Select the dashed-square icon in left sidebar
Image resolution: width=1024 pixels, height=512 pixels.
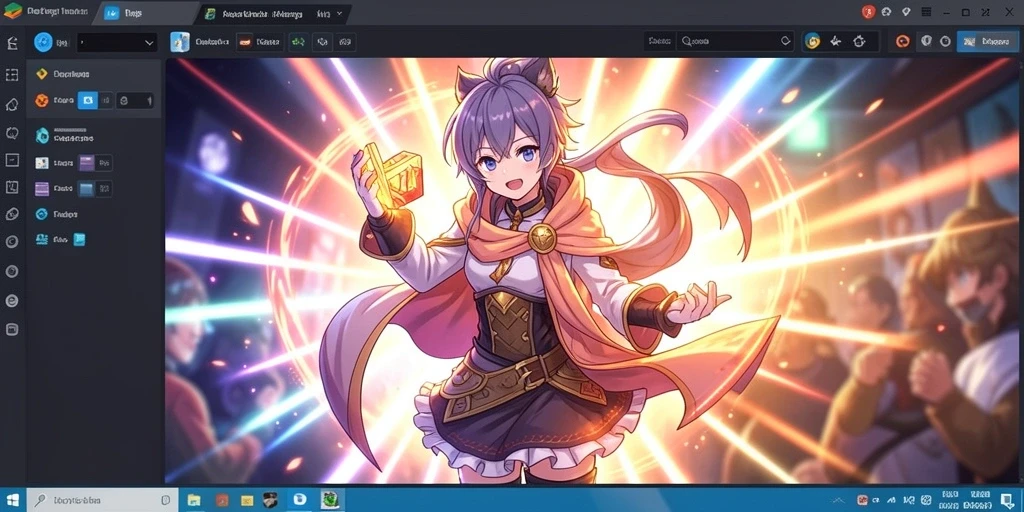coord(12,74)
